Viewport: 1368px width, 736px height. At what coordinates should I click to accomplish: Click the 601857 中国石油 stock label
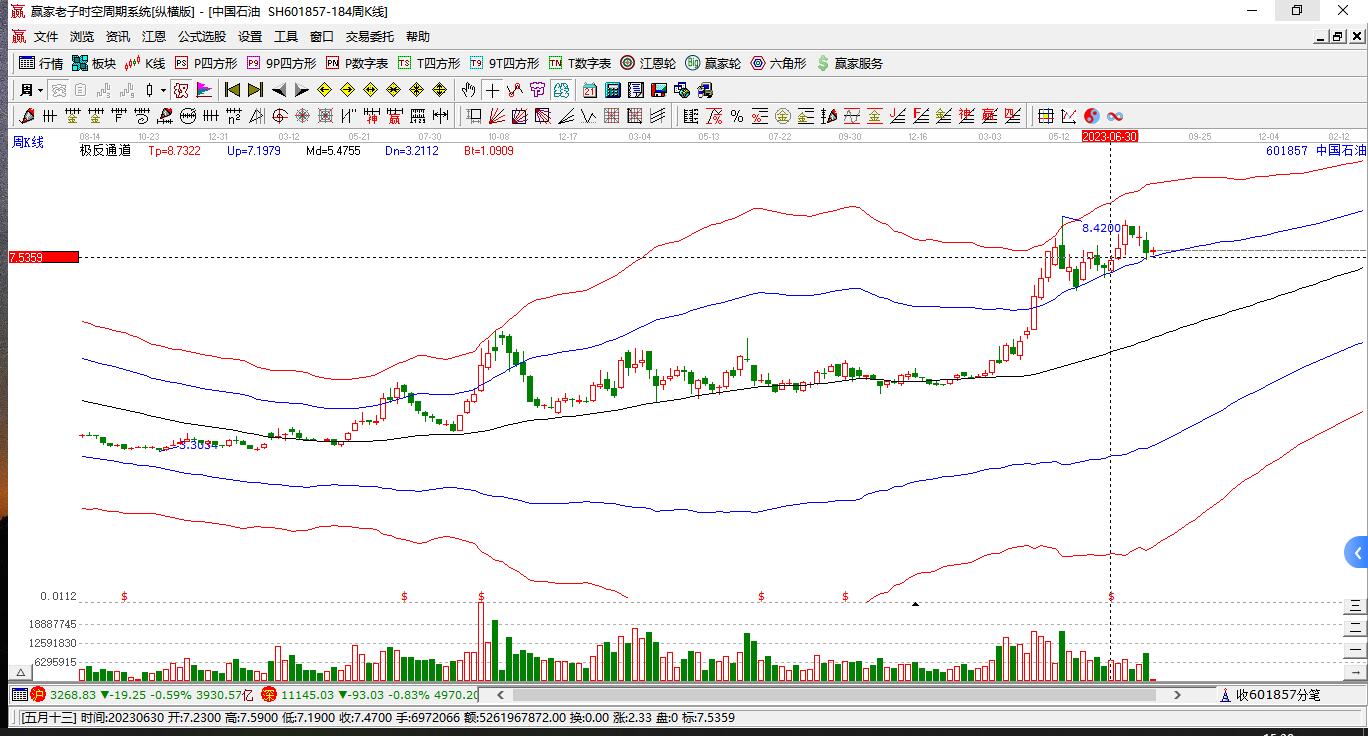(1315, 151)
